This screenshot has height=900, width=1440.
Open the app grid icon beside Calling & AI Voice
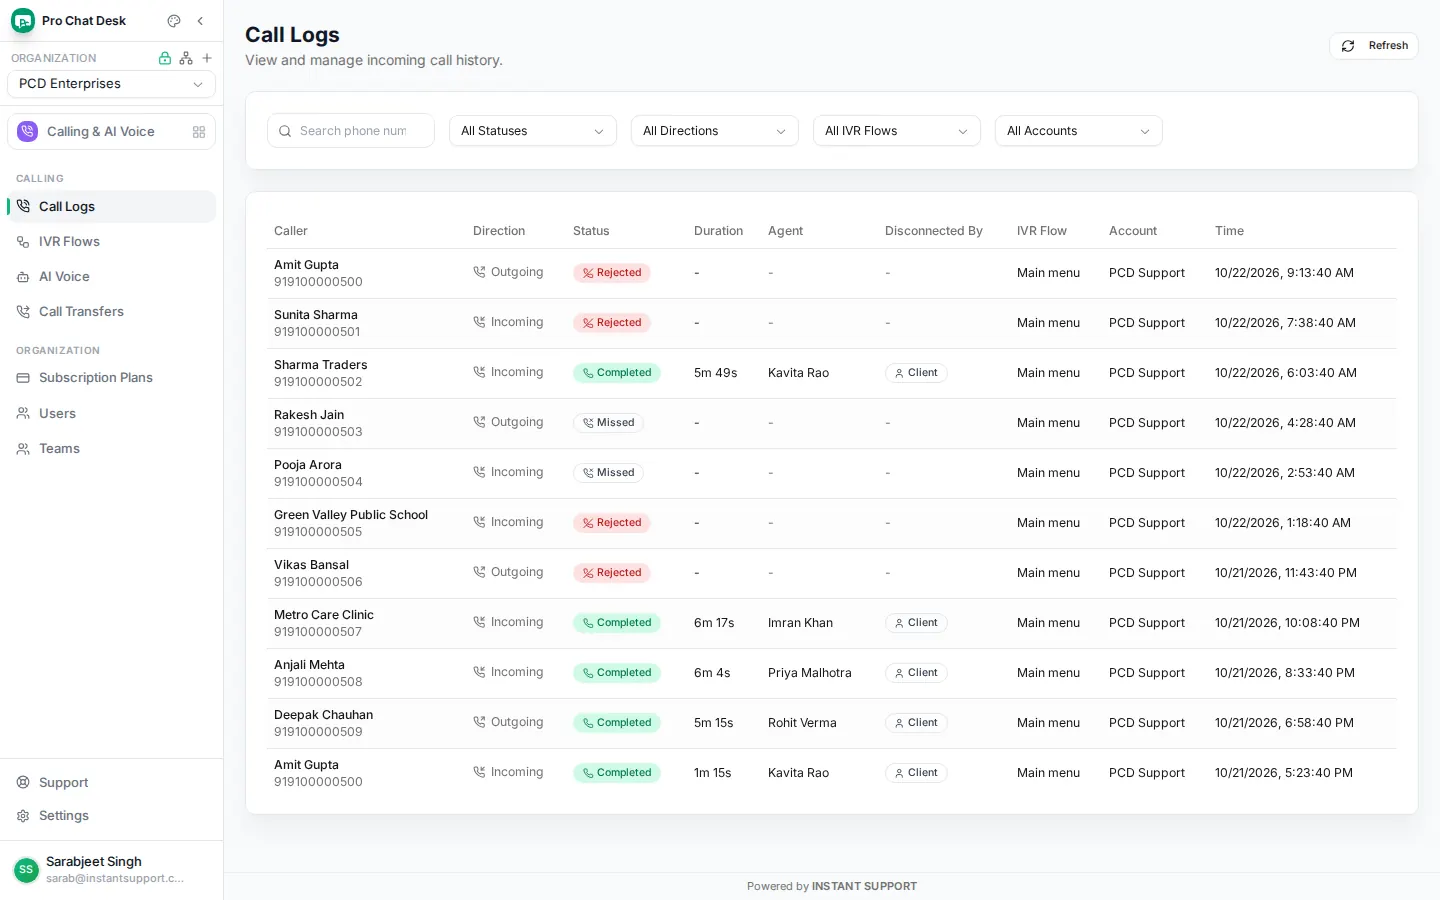[x=199, y=132]
